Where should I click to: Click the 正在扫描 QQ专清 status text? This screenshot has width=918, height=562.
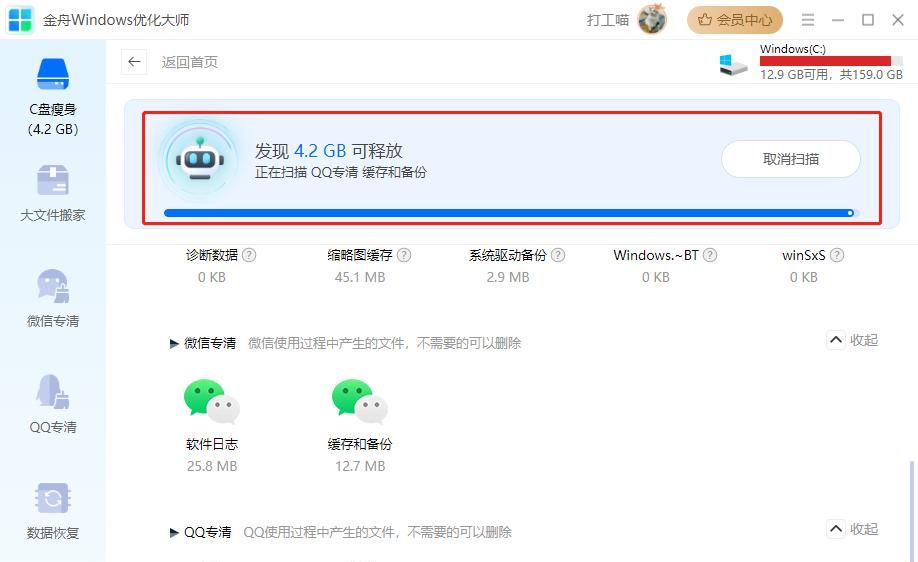(x=341, y=172)
